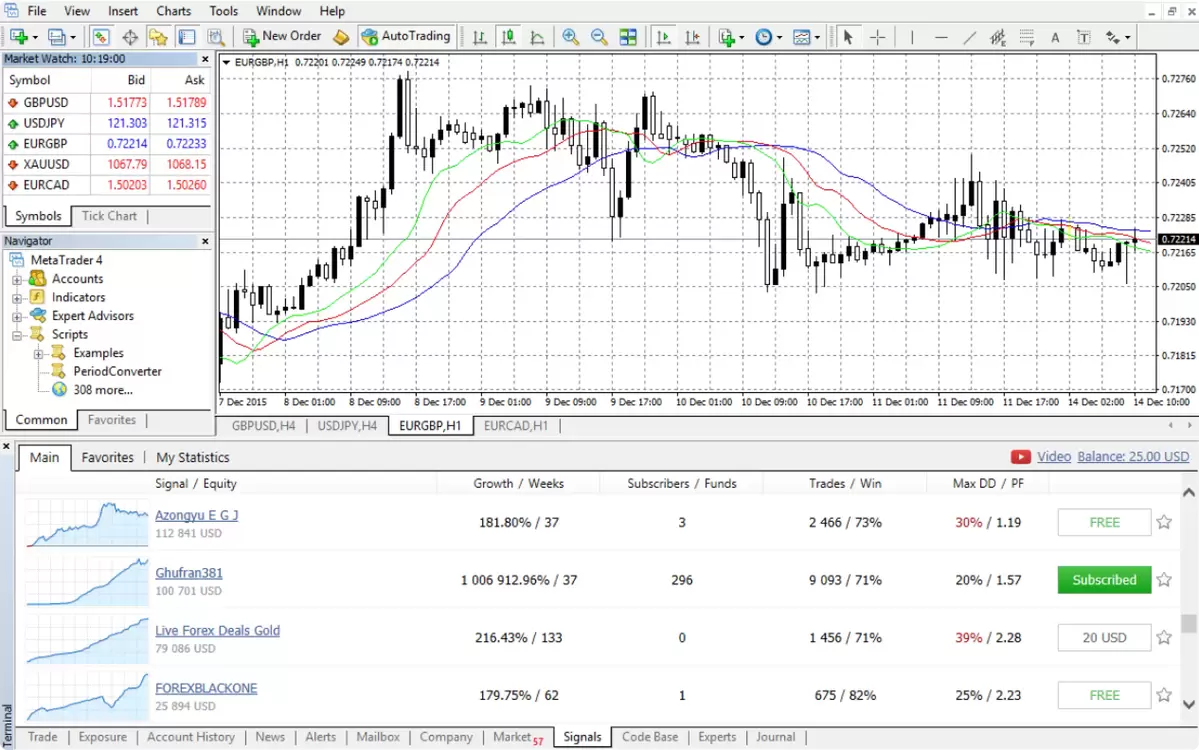Click the signals list scroll-down arrow
This screenshot has height=750, width=1199.
(1188, 704)
